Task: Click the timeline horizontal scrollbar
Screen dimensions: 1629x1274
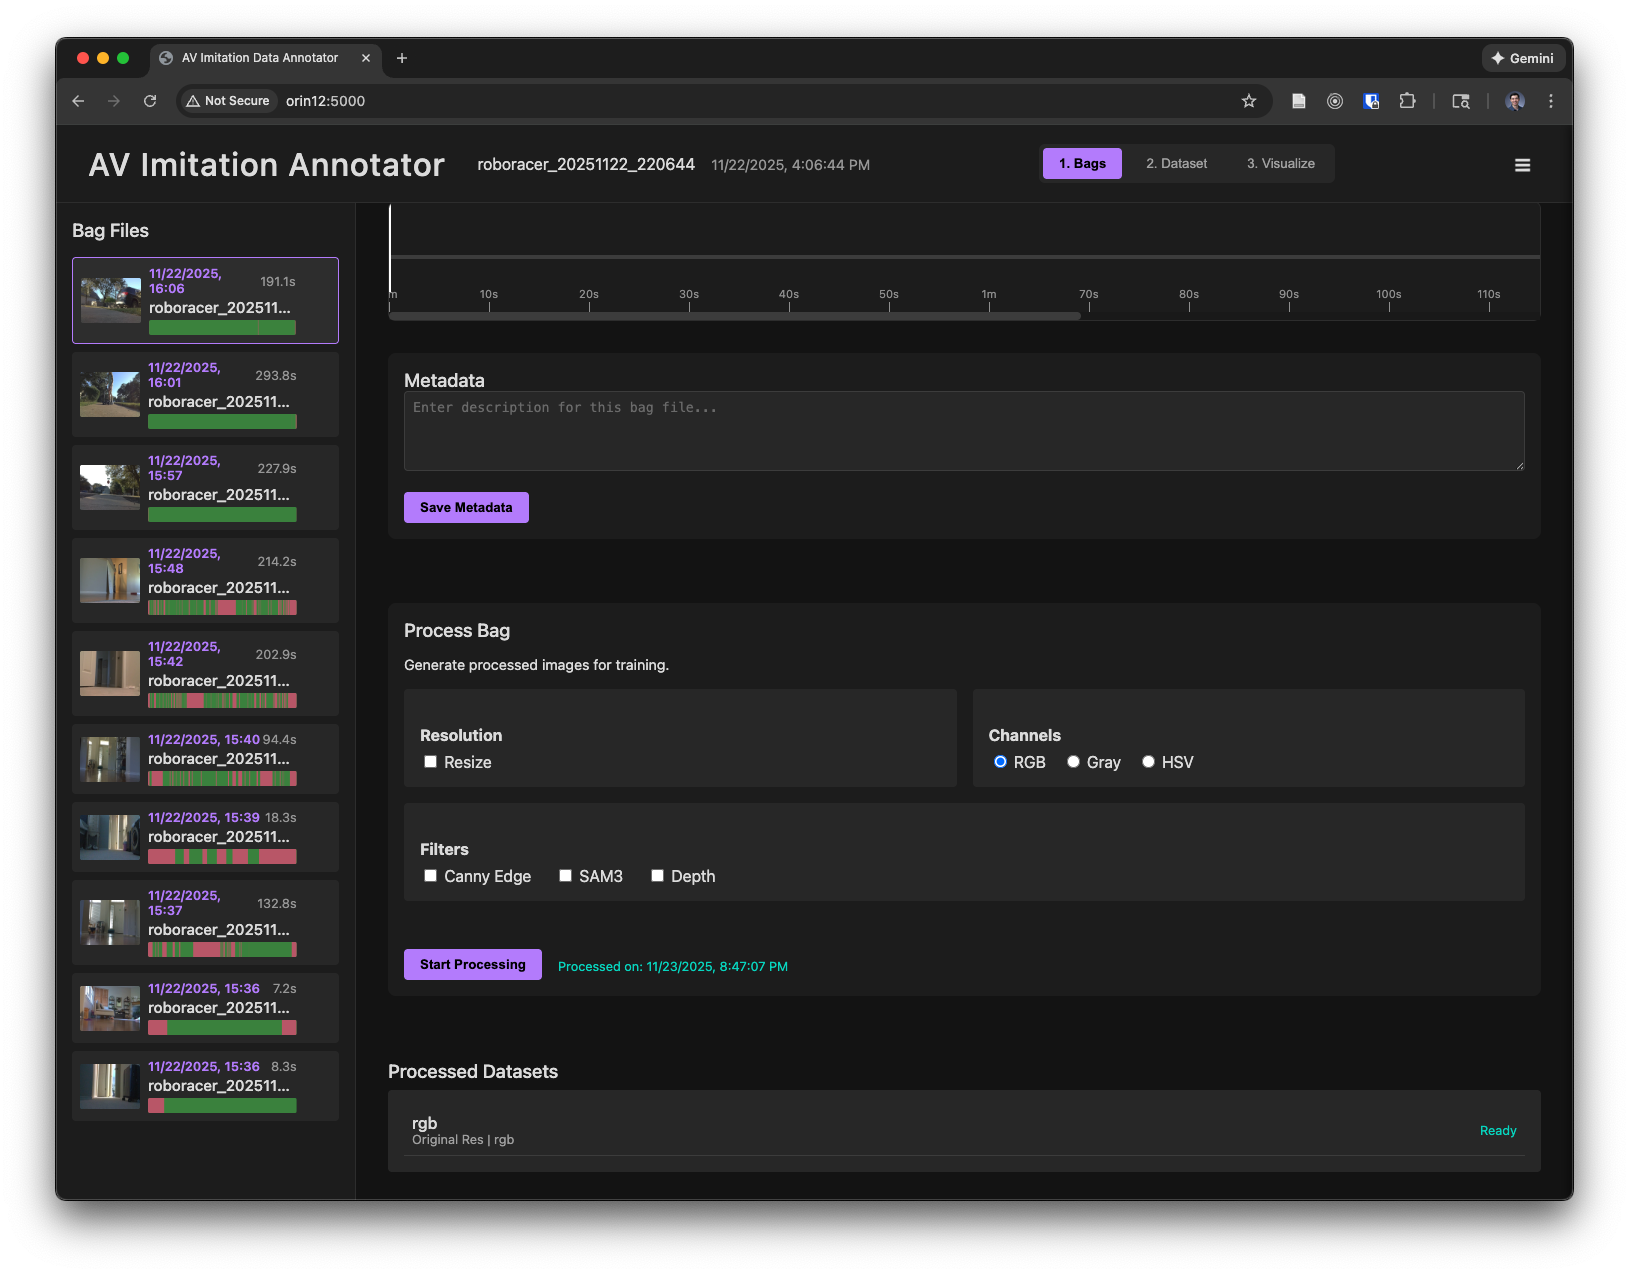Action: (735, 316)
